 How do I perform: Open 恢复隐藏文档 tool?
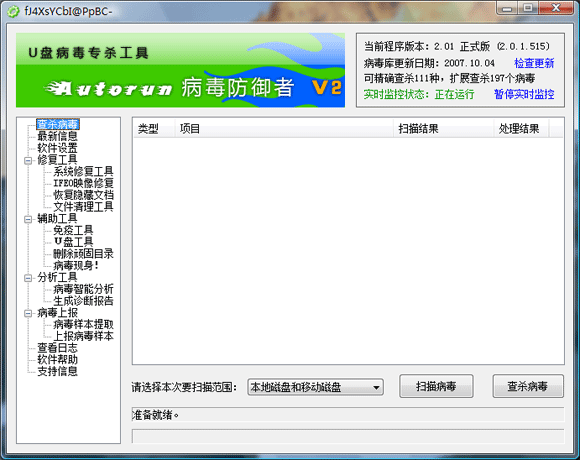(83, 195)
